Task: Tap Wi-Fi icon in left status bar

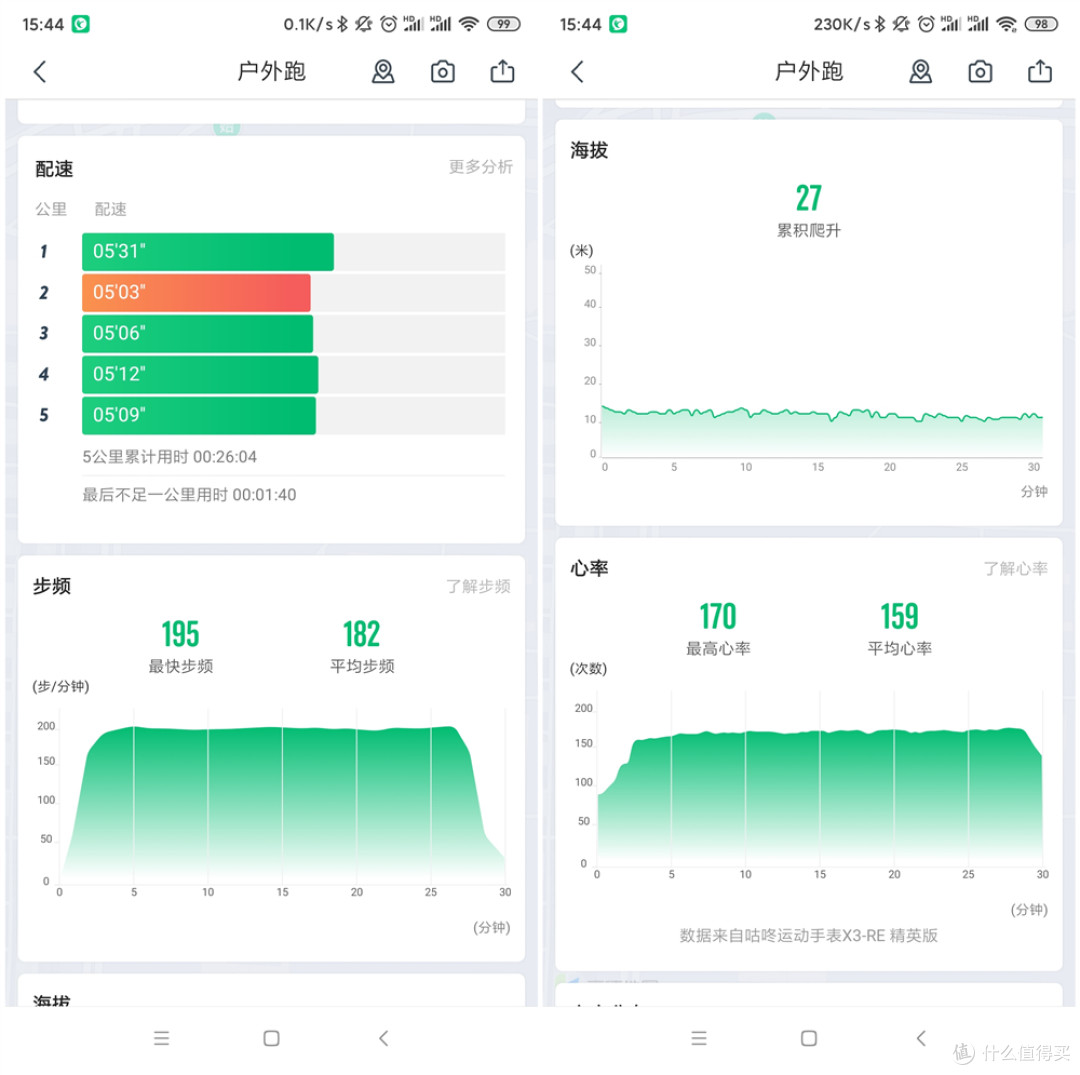Action: pos(468,24)
